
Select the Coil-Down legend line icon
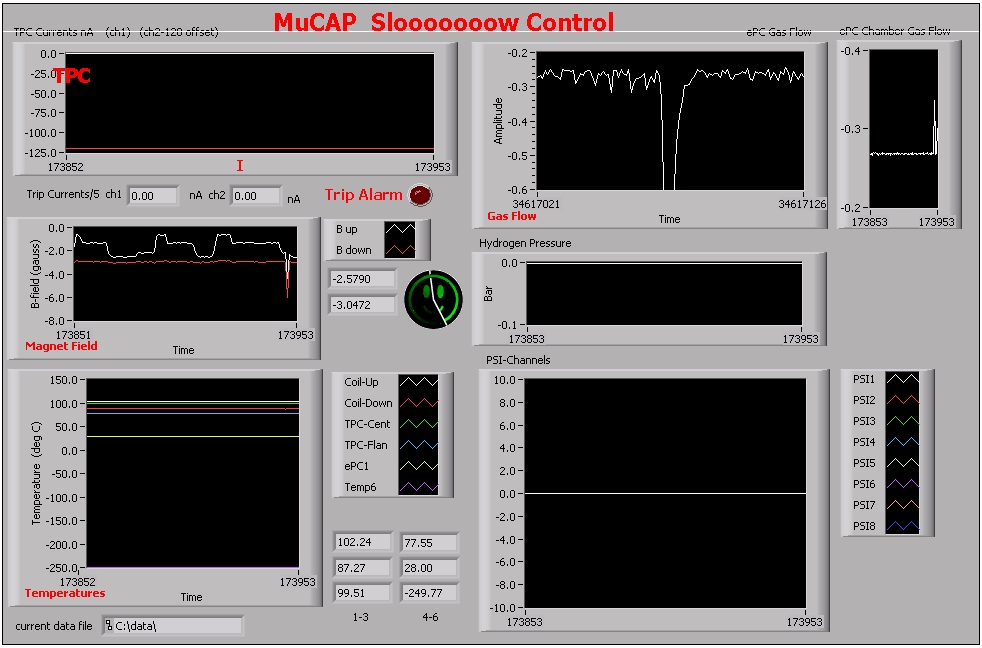[417, 403]
